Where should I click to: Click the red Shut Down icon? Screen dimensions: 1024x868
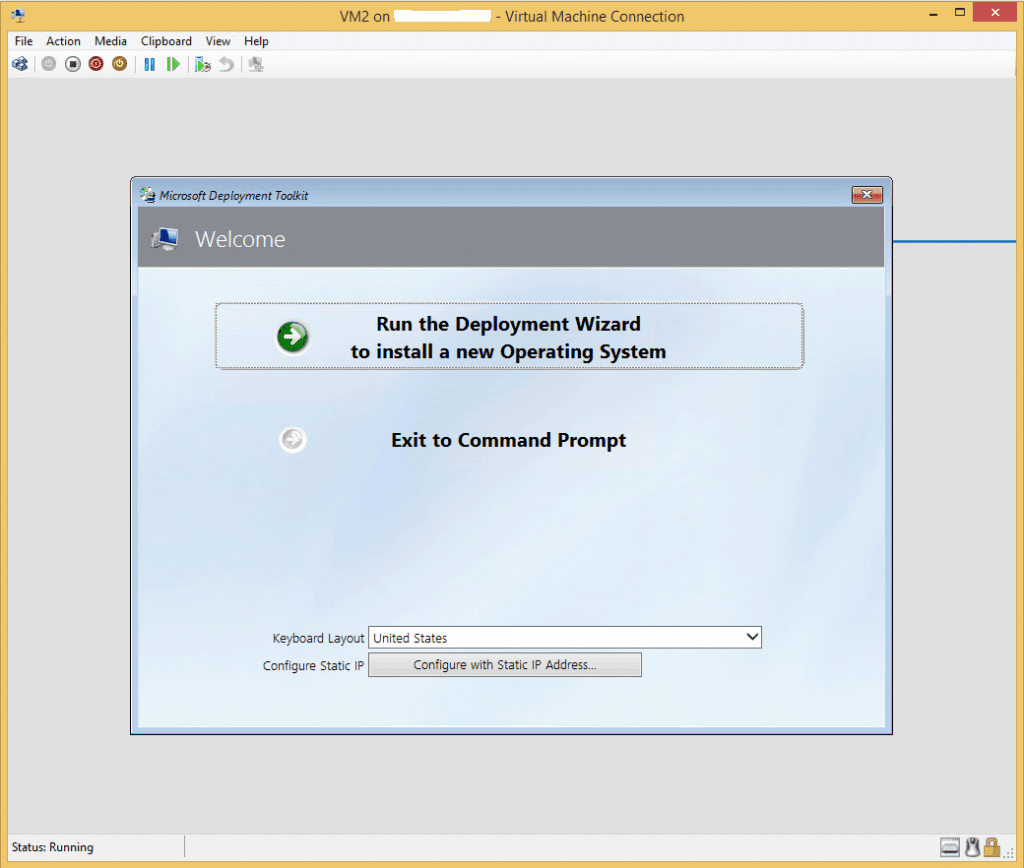click(x=96, y=64)
